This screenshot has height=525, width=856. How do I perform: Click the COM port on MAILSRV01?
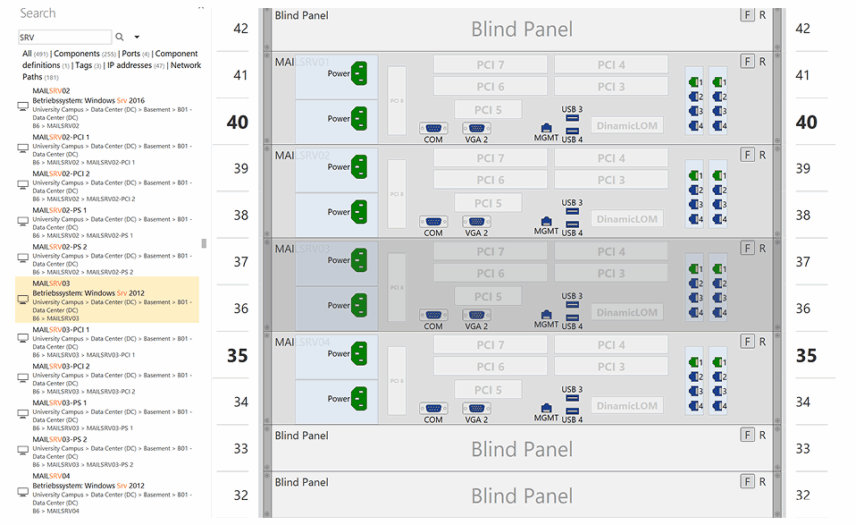[433, 129]
